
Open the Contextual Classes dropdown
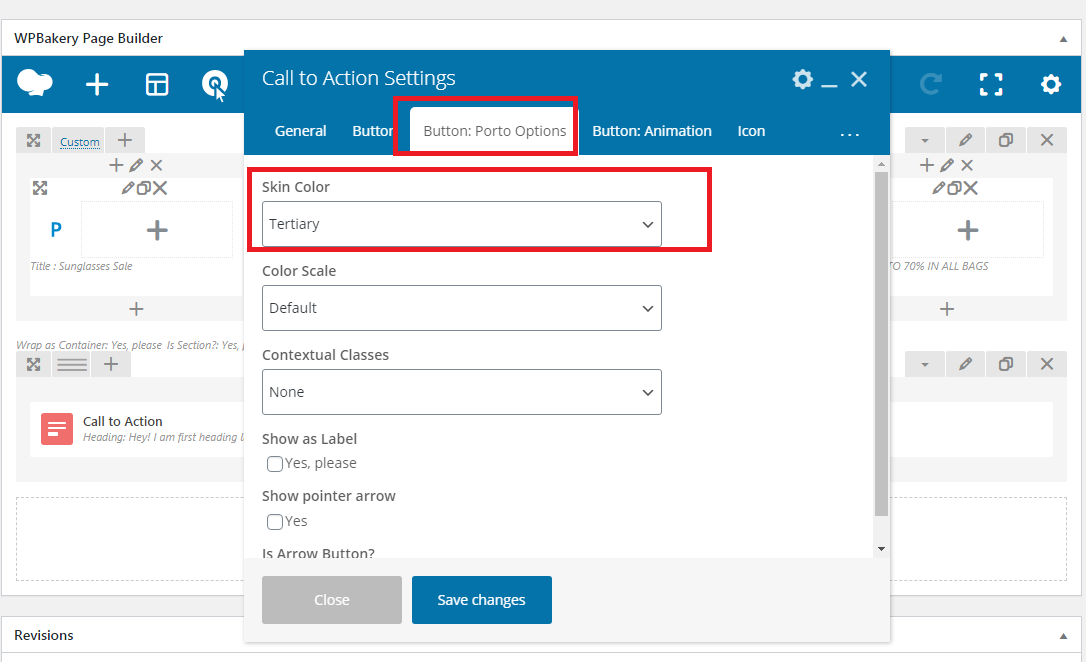tap(461, 392)
